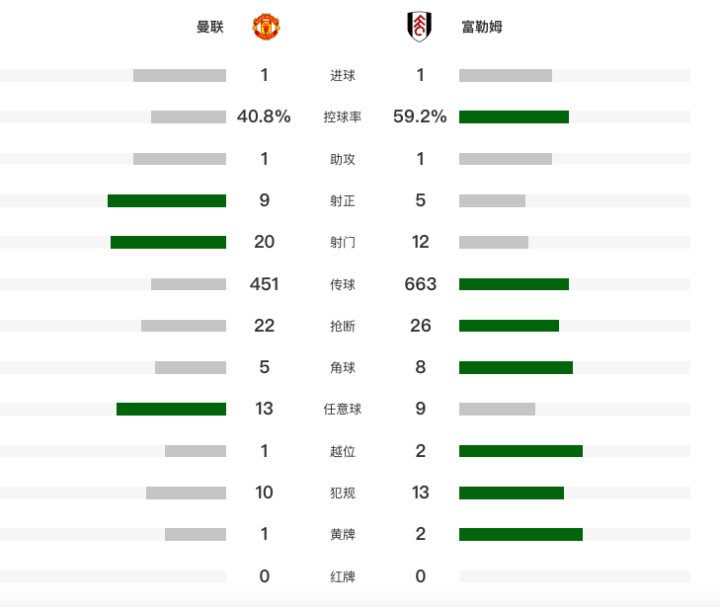This screenshot has height=607, width=720.
Task: Click Fulham's green fouls bar
Action: [512, 493]
